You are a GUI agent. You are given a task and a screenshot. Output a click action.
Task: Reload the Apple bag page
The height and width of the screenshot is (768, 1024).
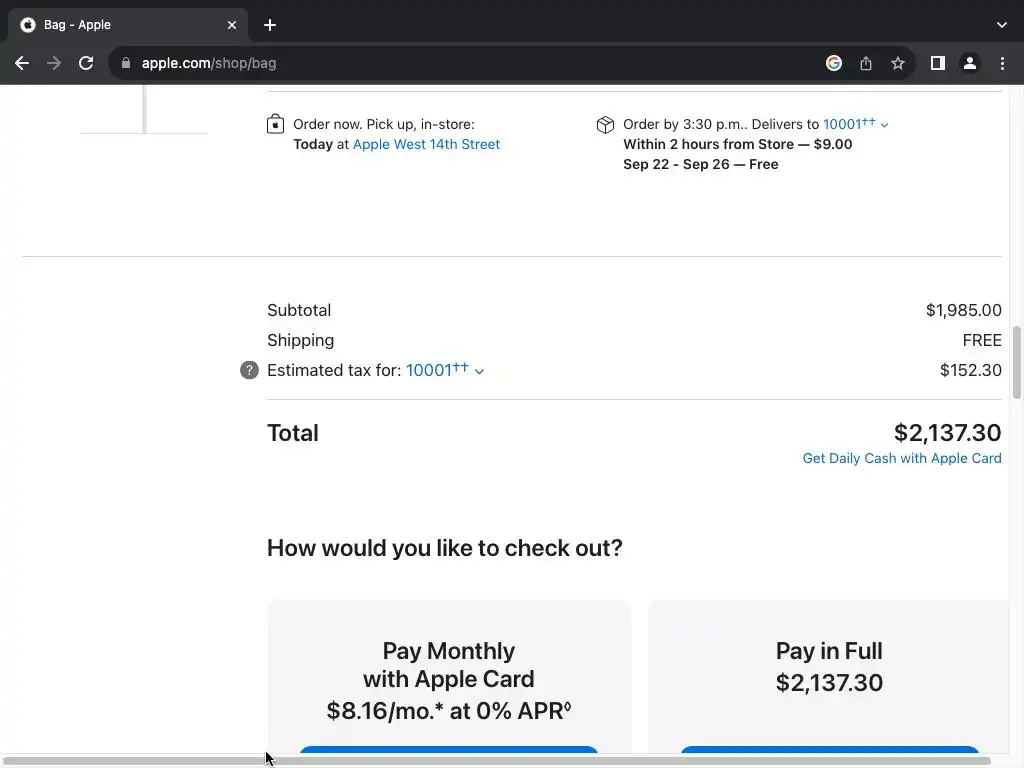tap(86, 63)
